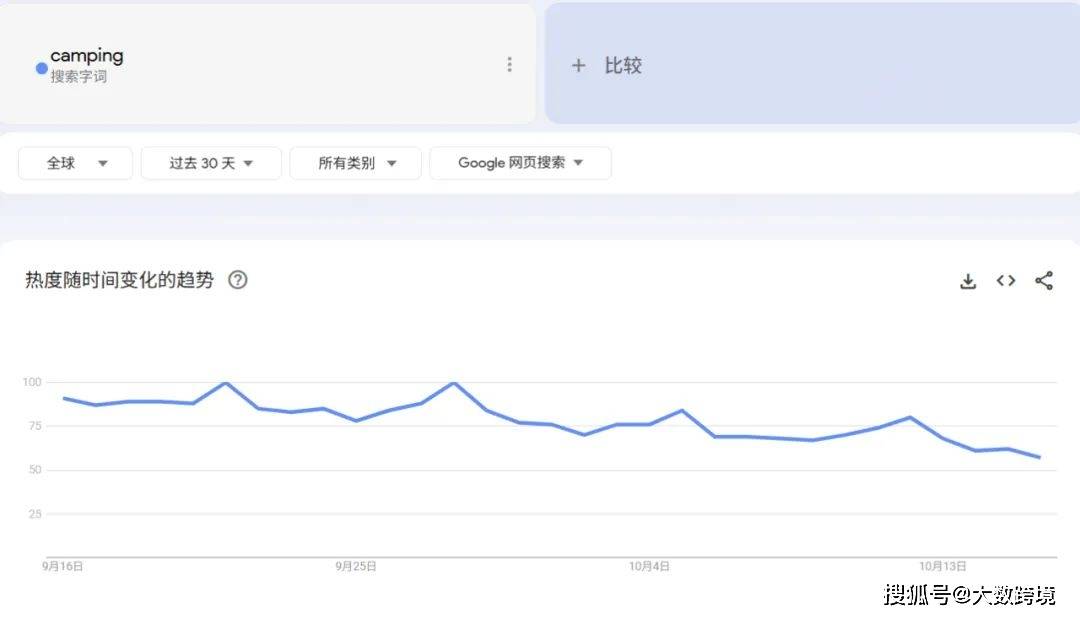Open the category dropdown 所有类别
Screen dimensions: 1080x618
click(x=355, y=163)
